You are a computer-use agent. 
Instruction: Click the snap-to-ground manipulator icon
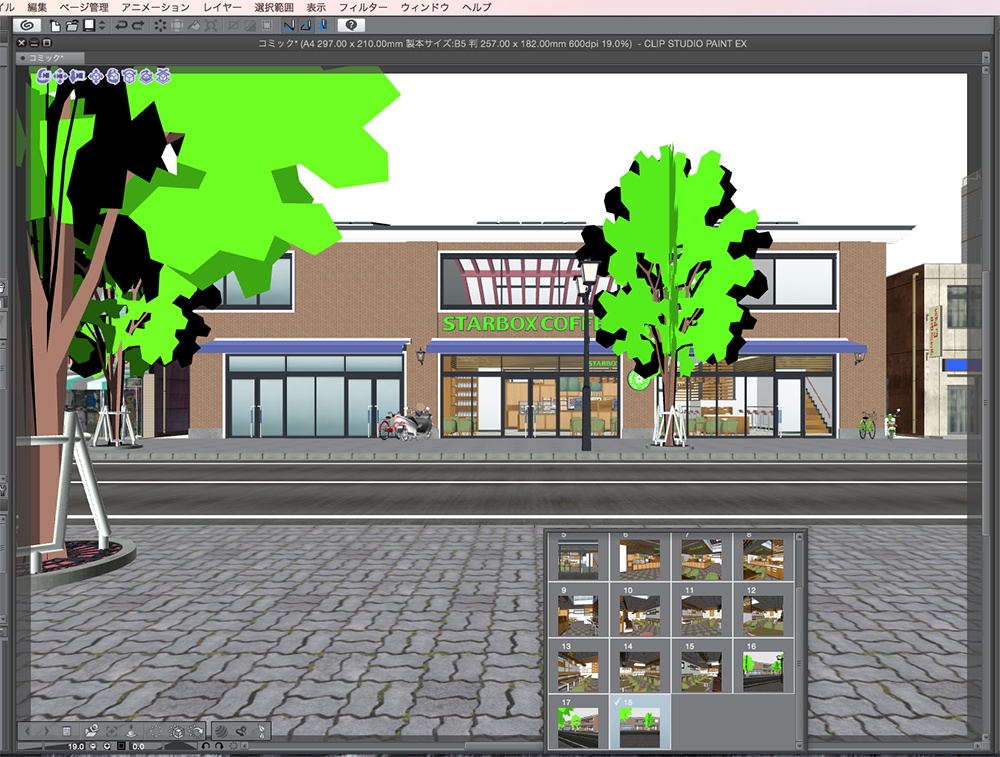tap(163, 76)
